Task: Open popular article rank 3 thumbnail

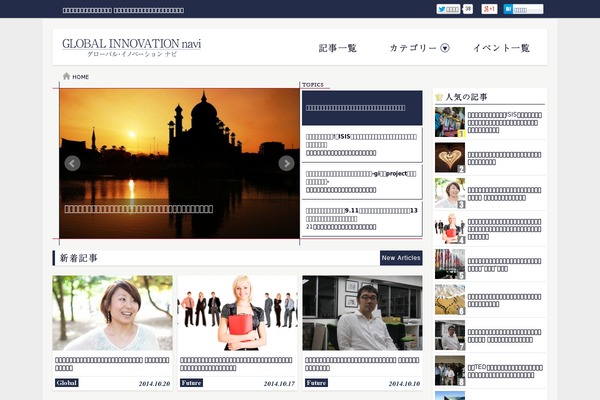Action: 450,193
